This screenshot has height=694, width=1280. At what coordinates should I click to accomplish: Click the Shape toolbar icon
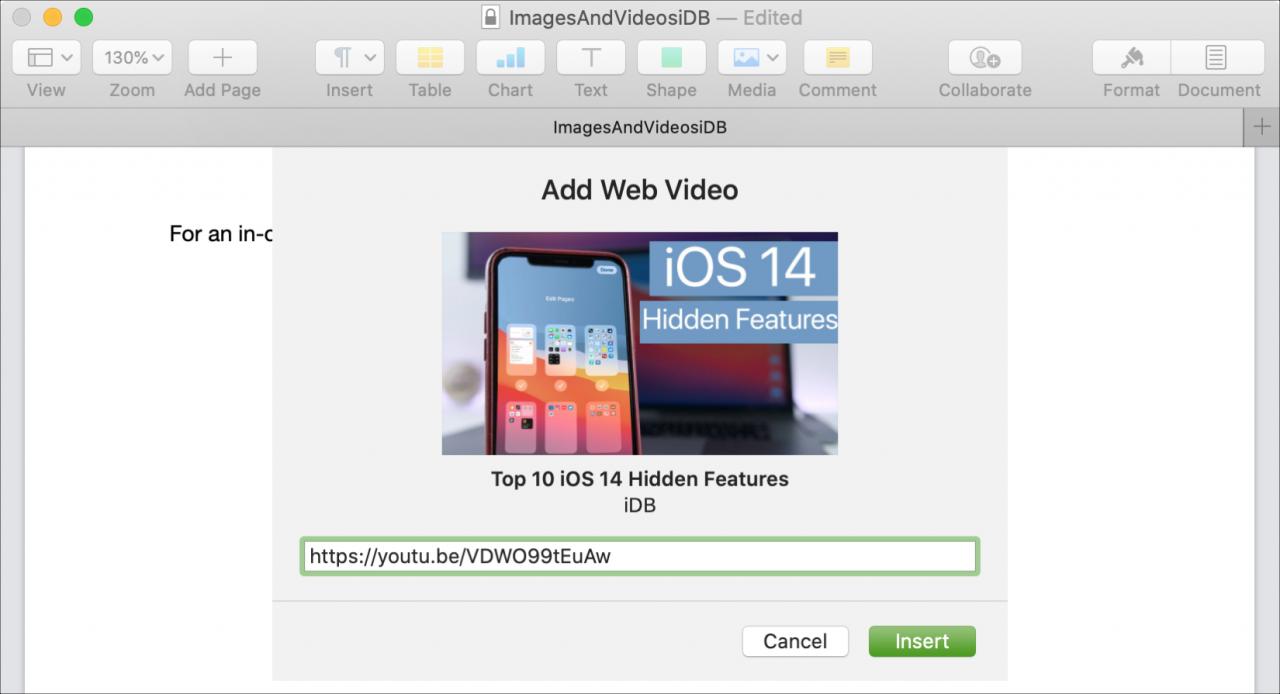(x=671, y=58)
